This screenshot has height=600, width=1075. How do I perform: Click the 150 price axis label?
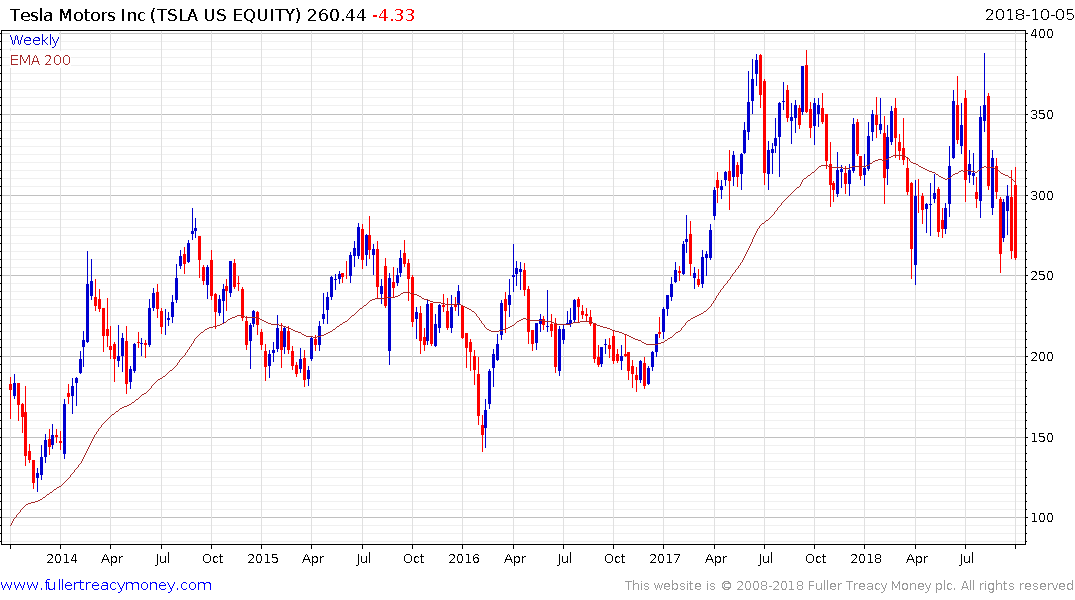coord(1042,437)
